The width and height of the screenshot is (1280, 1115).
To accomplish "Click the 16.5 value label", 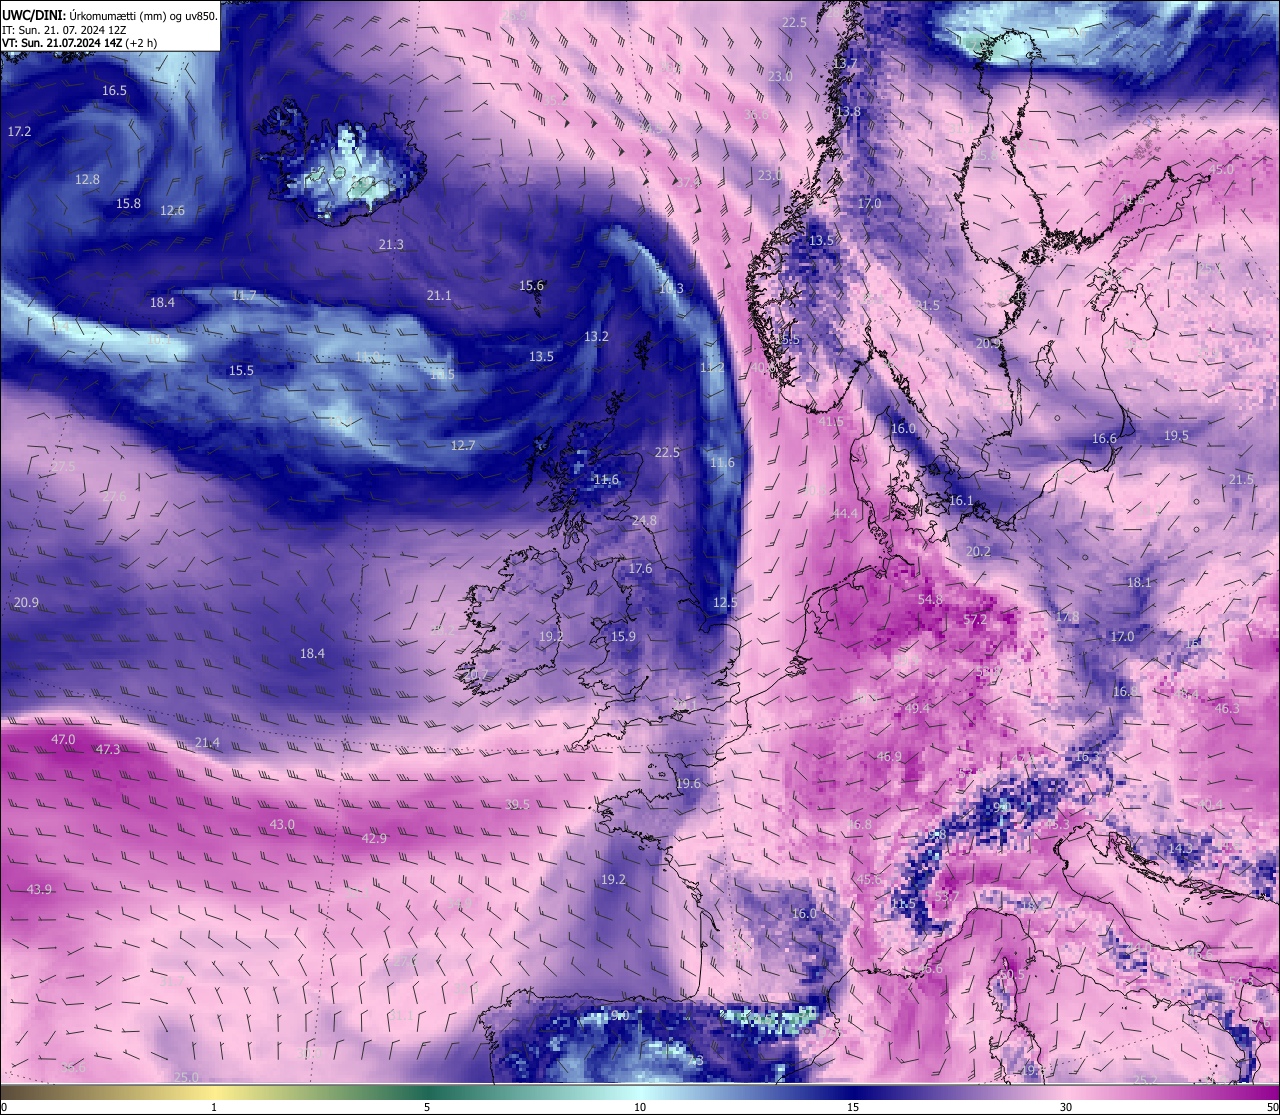I will [x=115, y=91].
